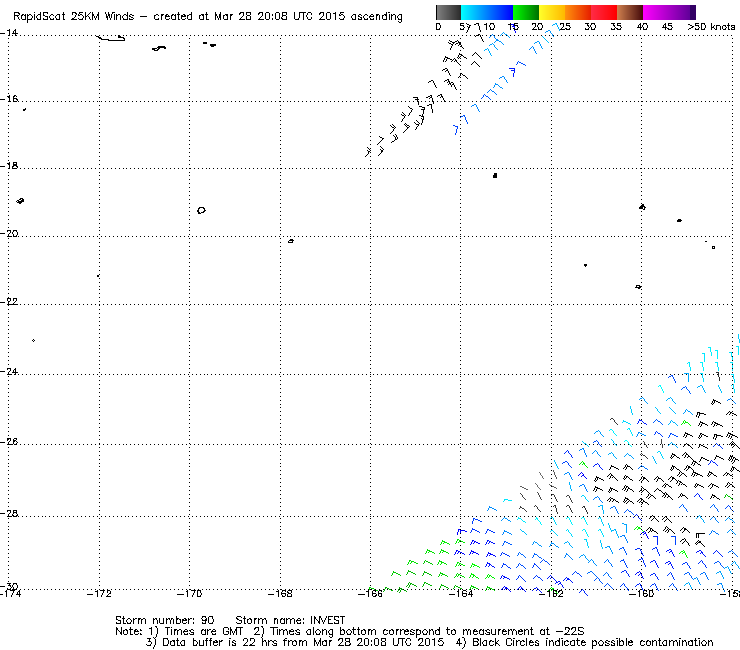Click the "-22" latitude axis label
Screen dimensions: 740x650
[9, 302]
